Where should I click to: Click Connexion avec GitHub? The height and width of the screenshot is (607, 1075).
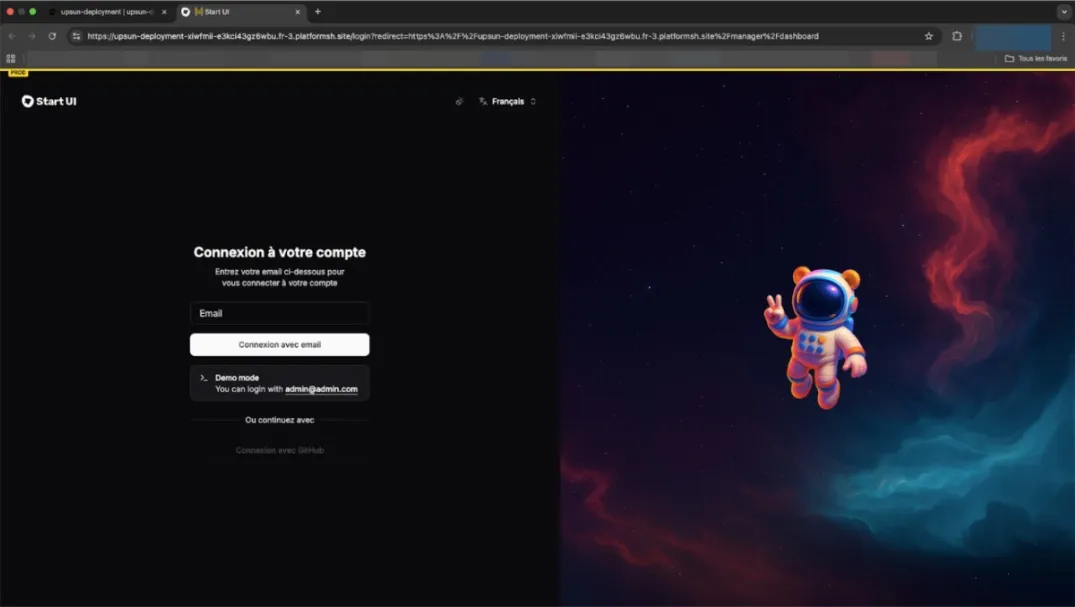pyautogui.click(x=279, y=449)
